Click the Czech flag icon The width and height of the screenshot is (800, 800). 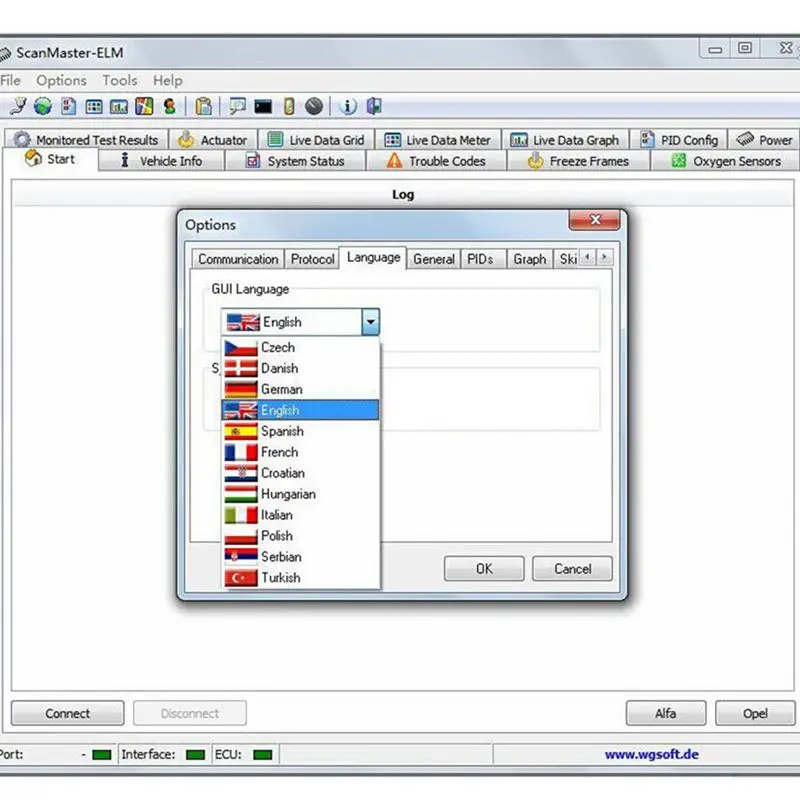tap(241, 347)
